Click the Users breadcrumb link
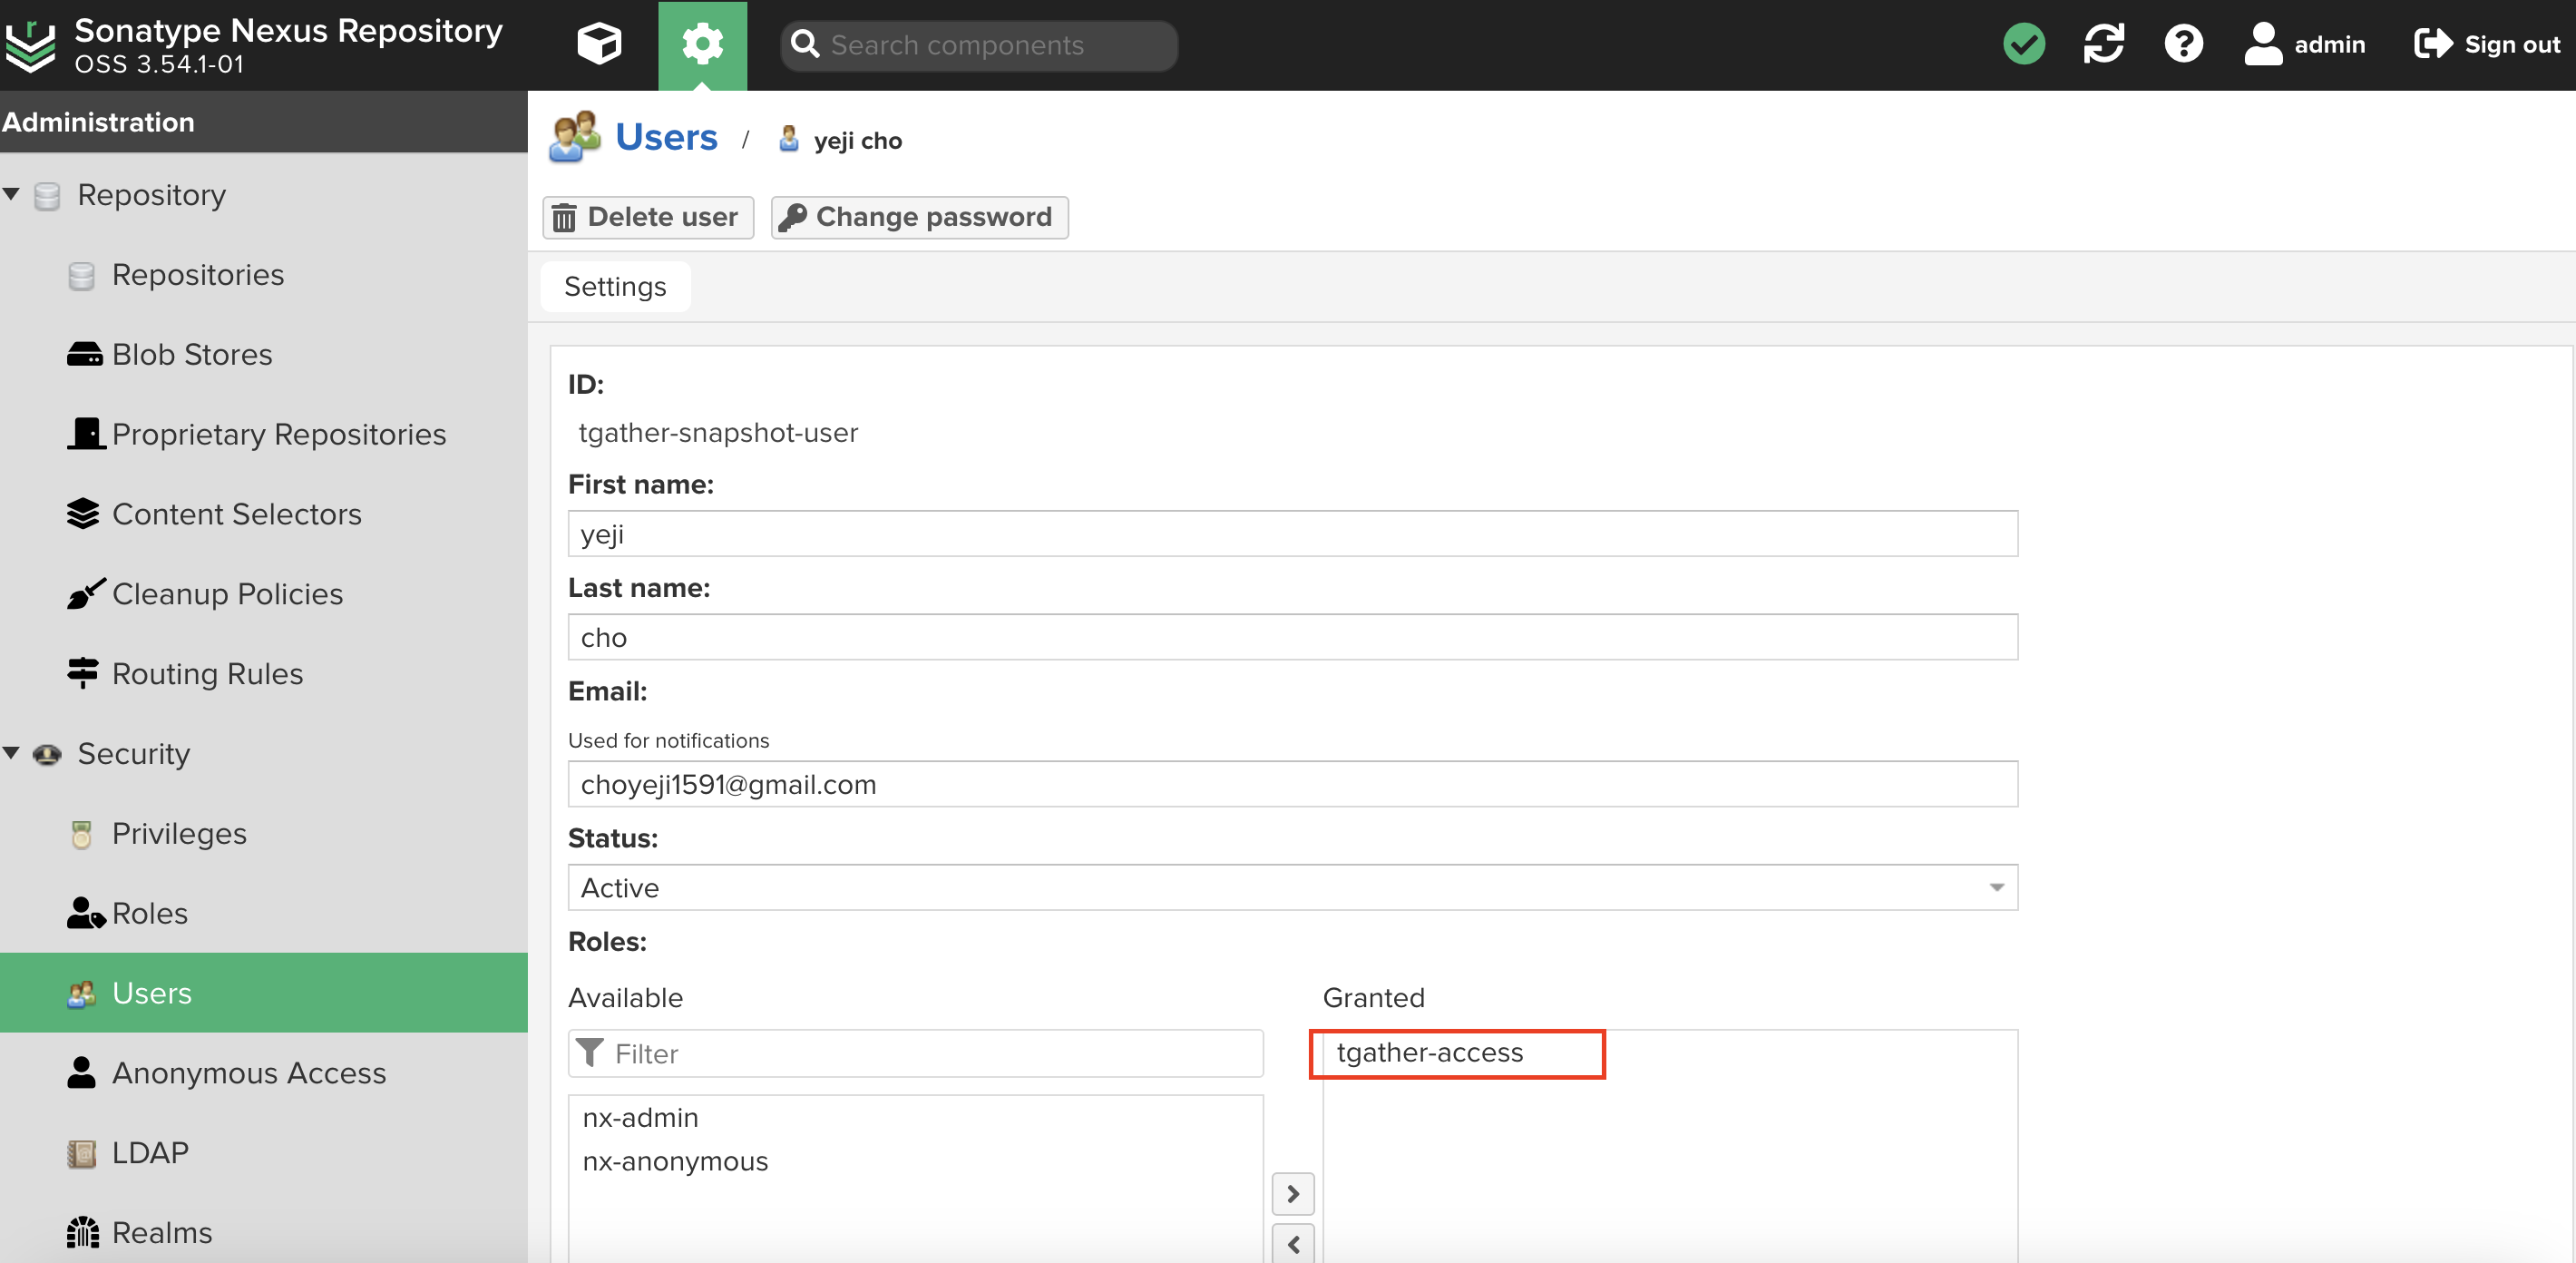2576x1263 pixels. coord(666,137)
